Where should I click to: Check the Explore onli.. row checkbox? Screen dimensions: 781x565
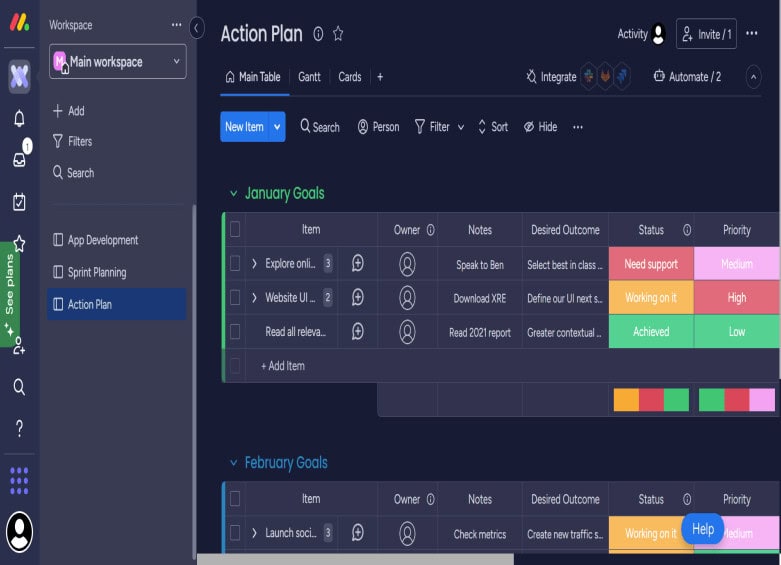tap(235, 264)
